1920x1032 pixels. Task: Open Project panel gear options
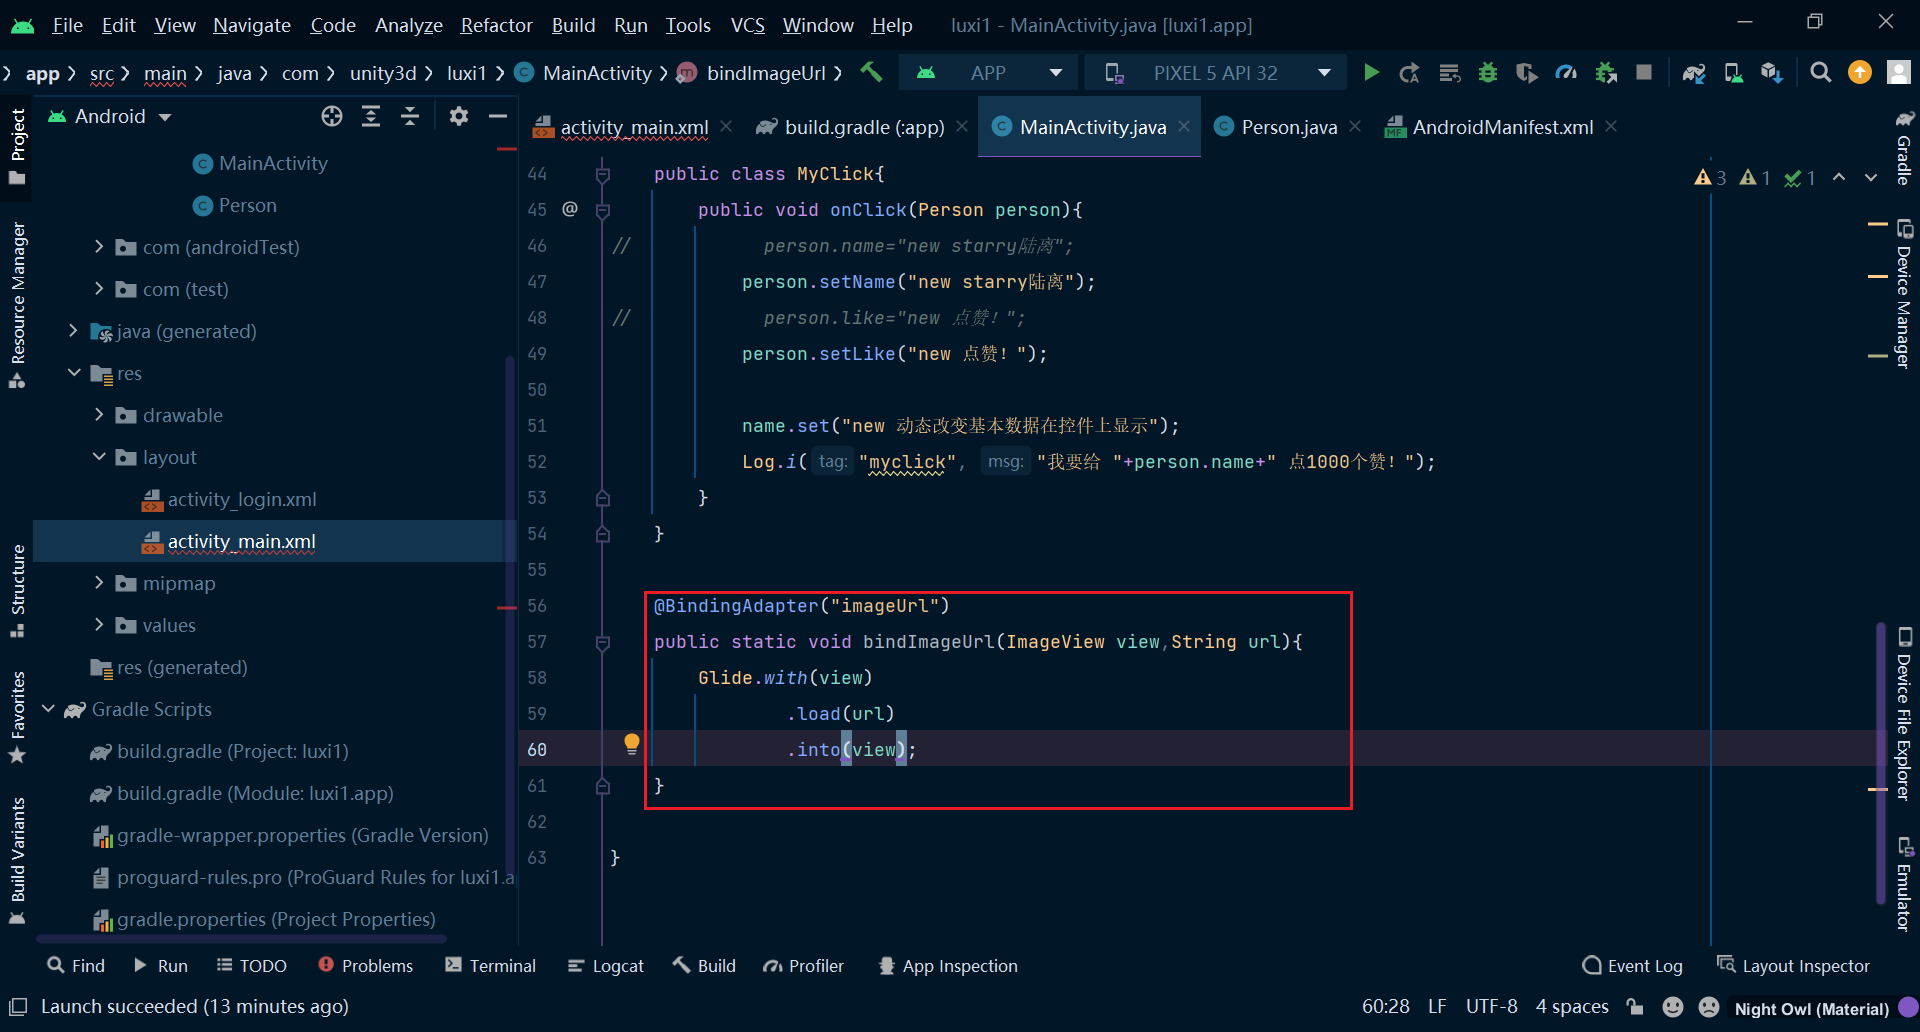[459, 116]
